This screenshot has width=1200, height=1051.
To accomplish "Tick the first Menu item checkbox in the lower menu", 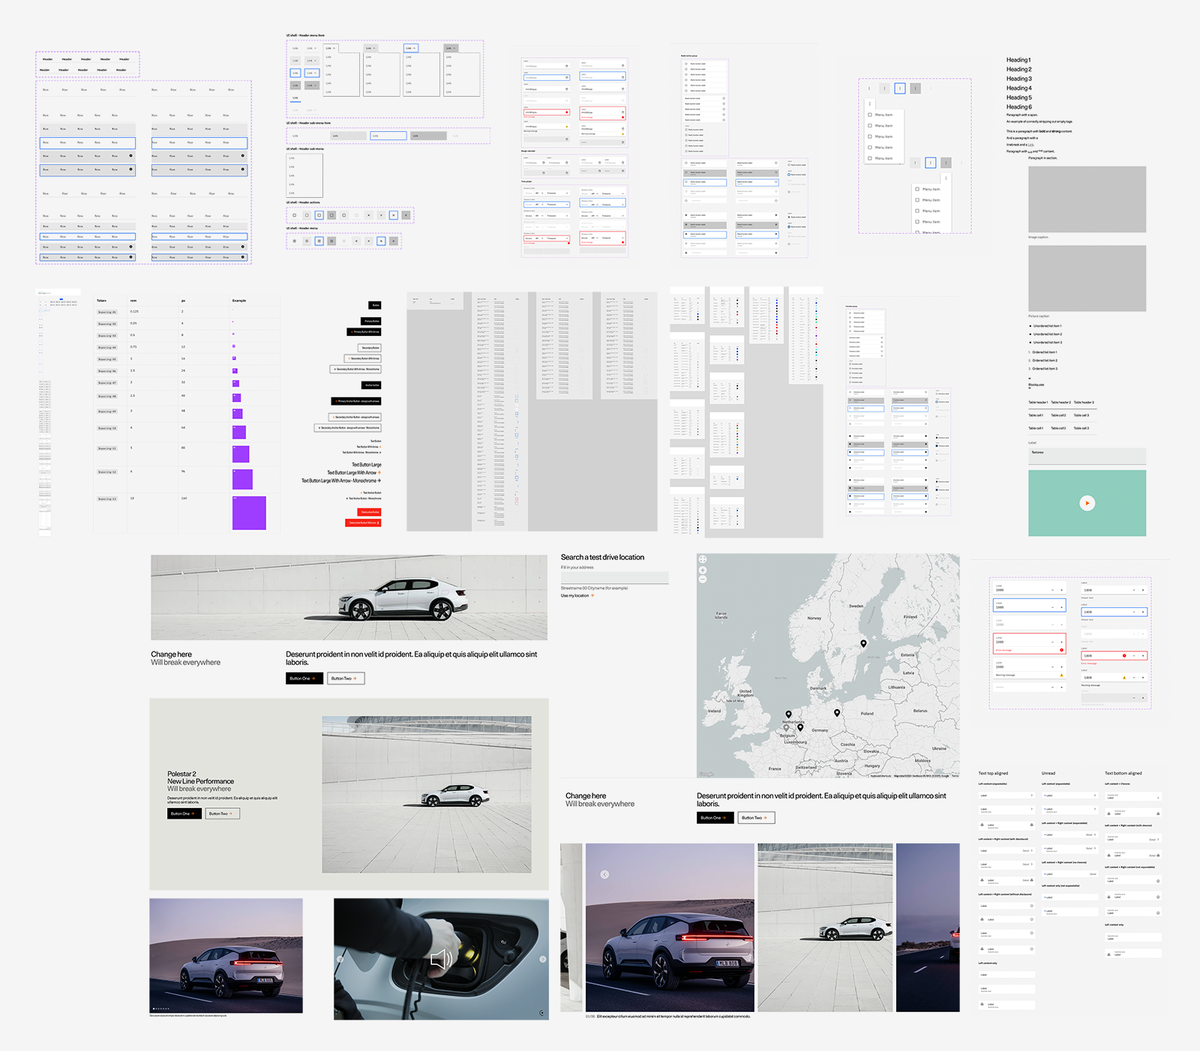I will coord(917,189).
